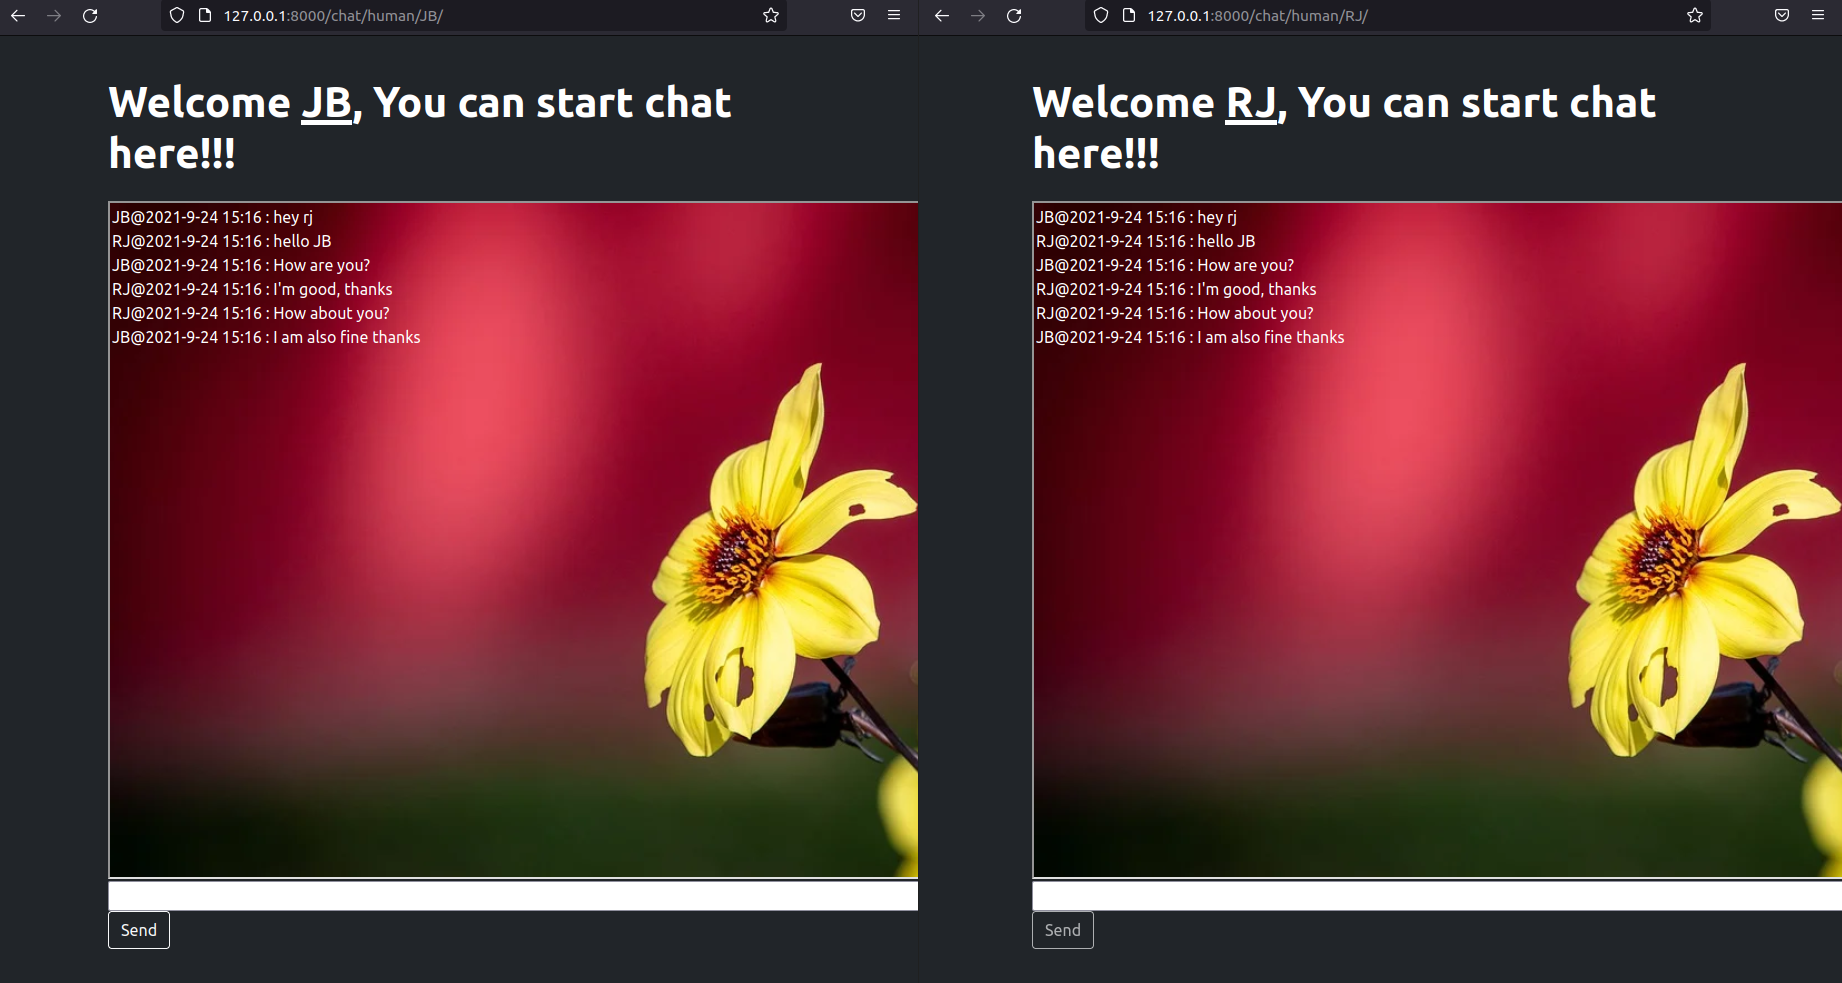Bookmark the JB chat page with star
This screenshot has width=1842, height=983.
(x=771, y=16)
